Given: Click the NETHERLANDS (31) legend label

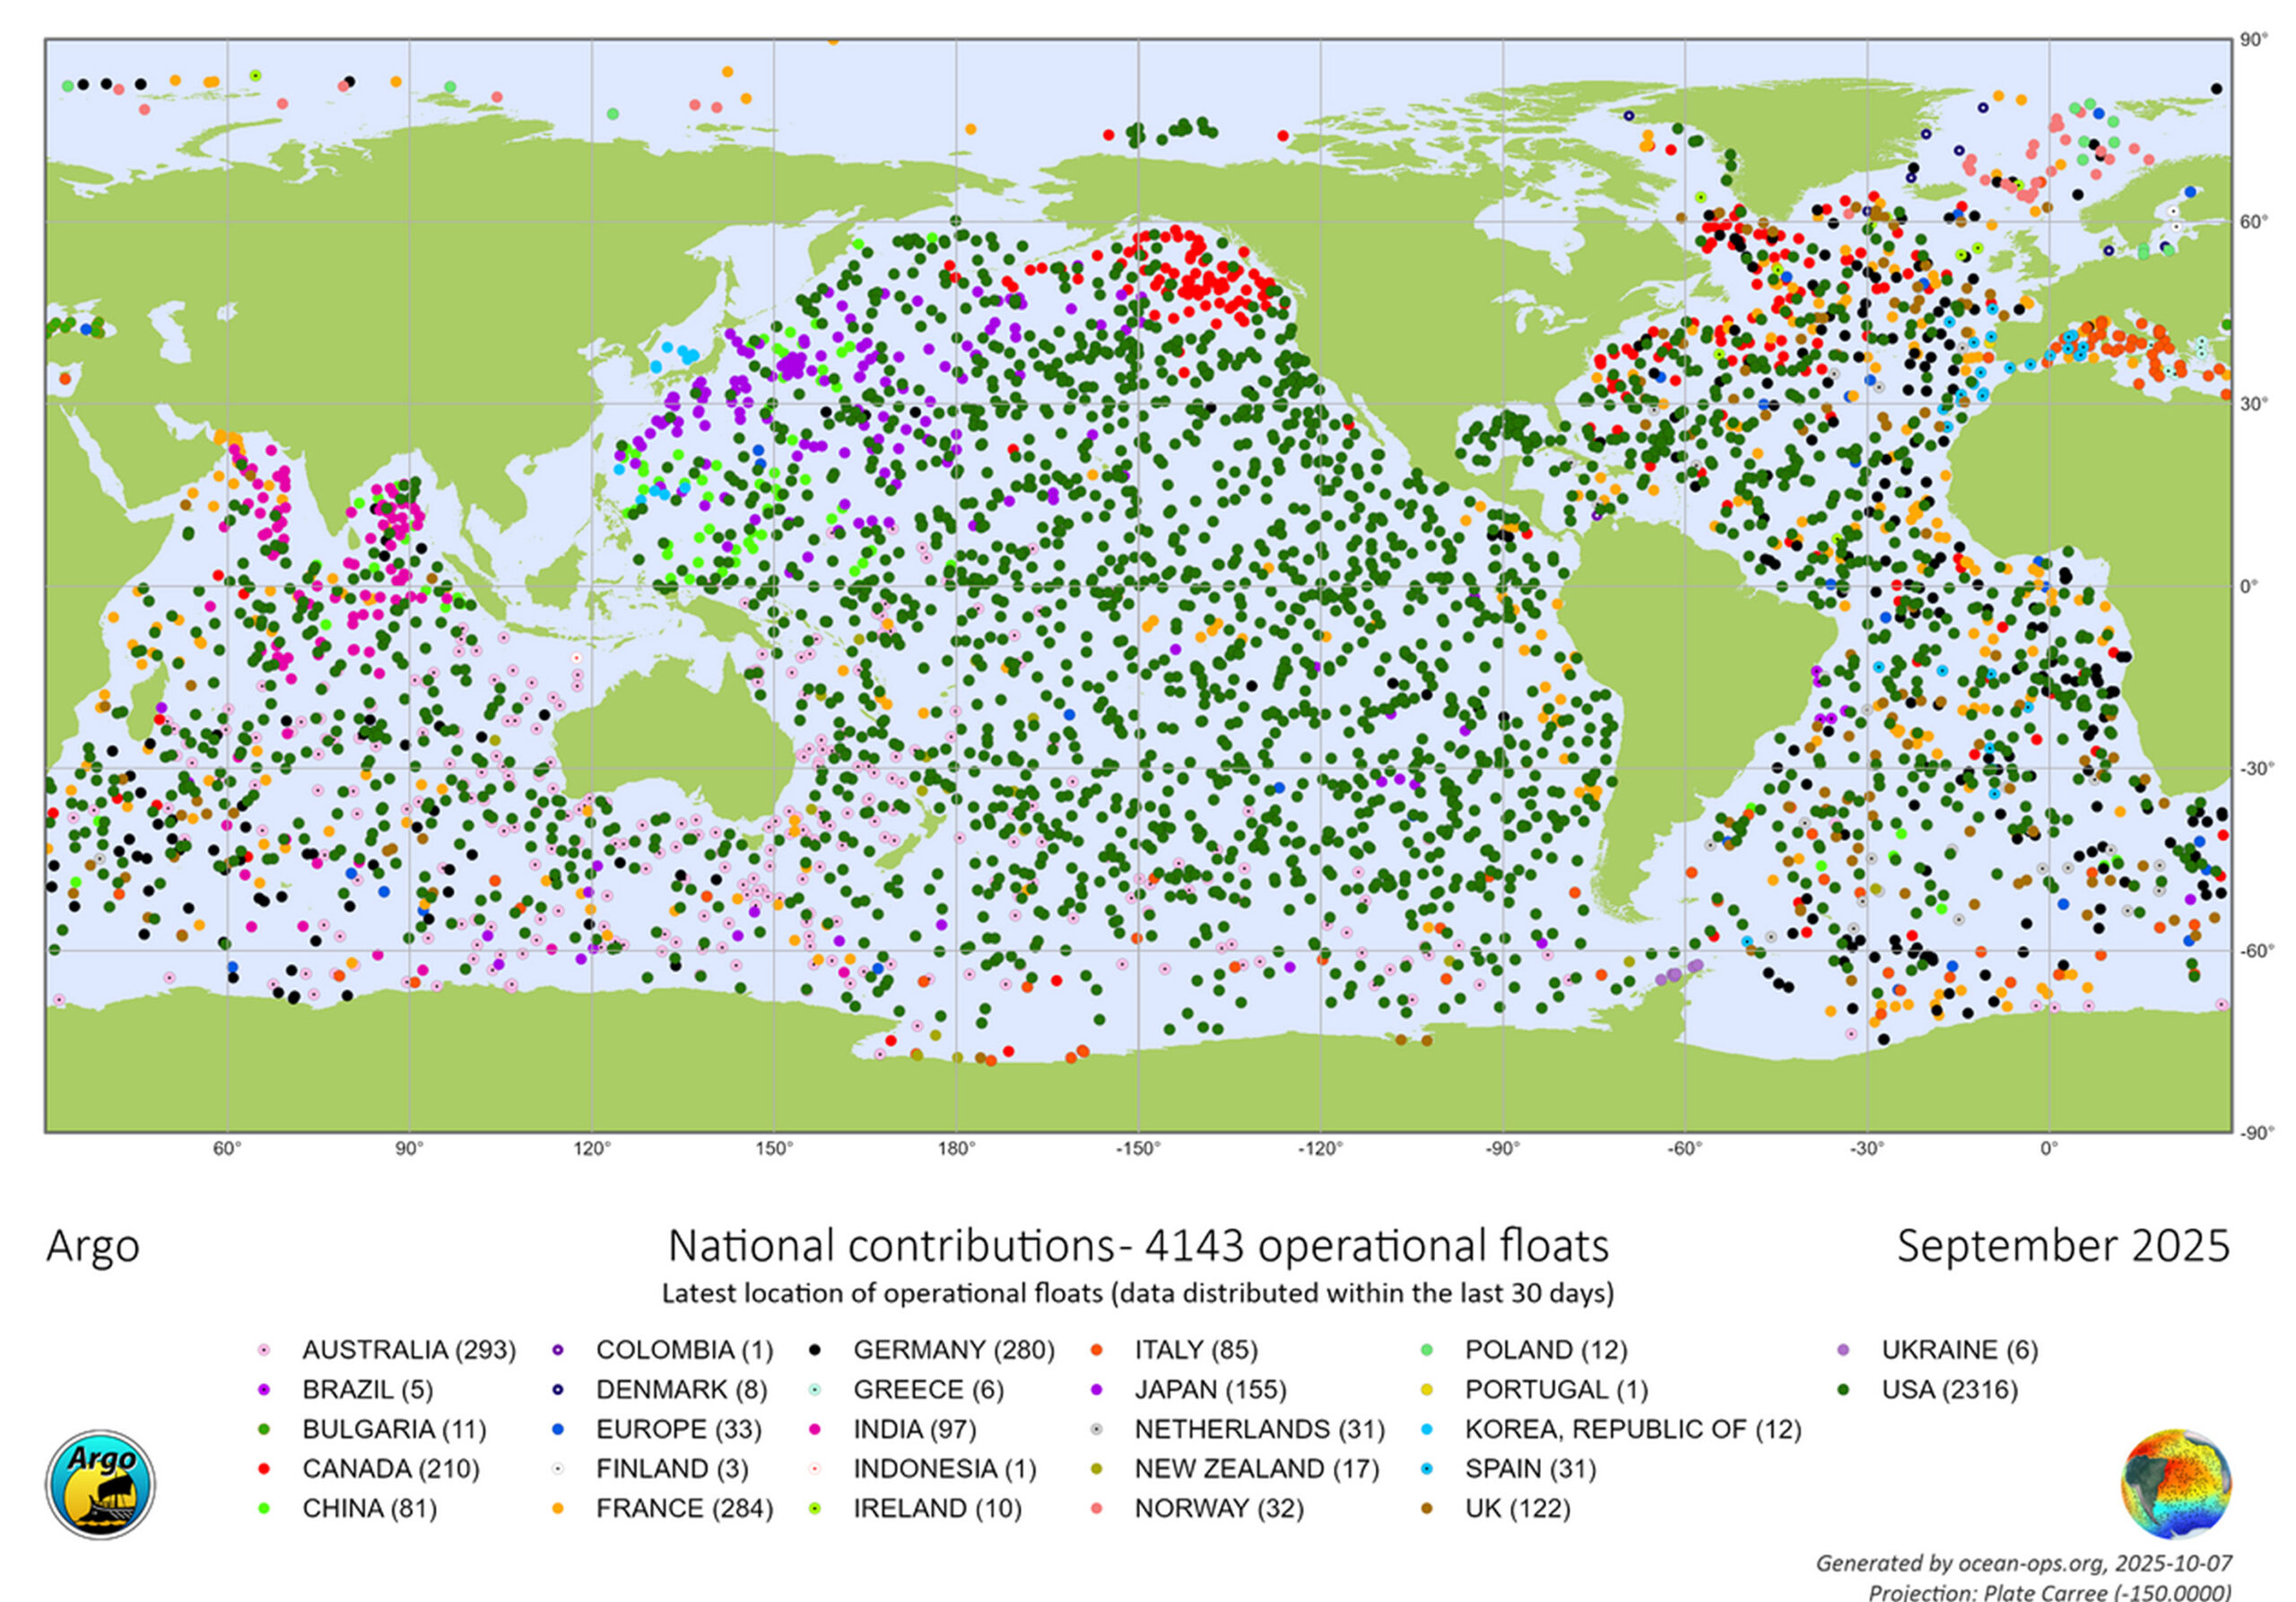Looking at the screenshot, I should 1259,1429.
